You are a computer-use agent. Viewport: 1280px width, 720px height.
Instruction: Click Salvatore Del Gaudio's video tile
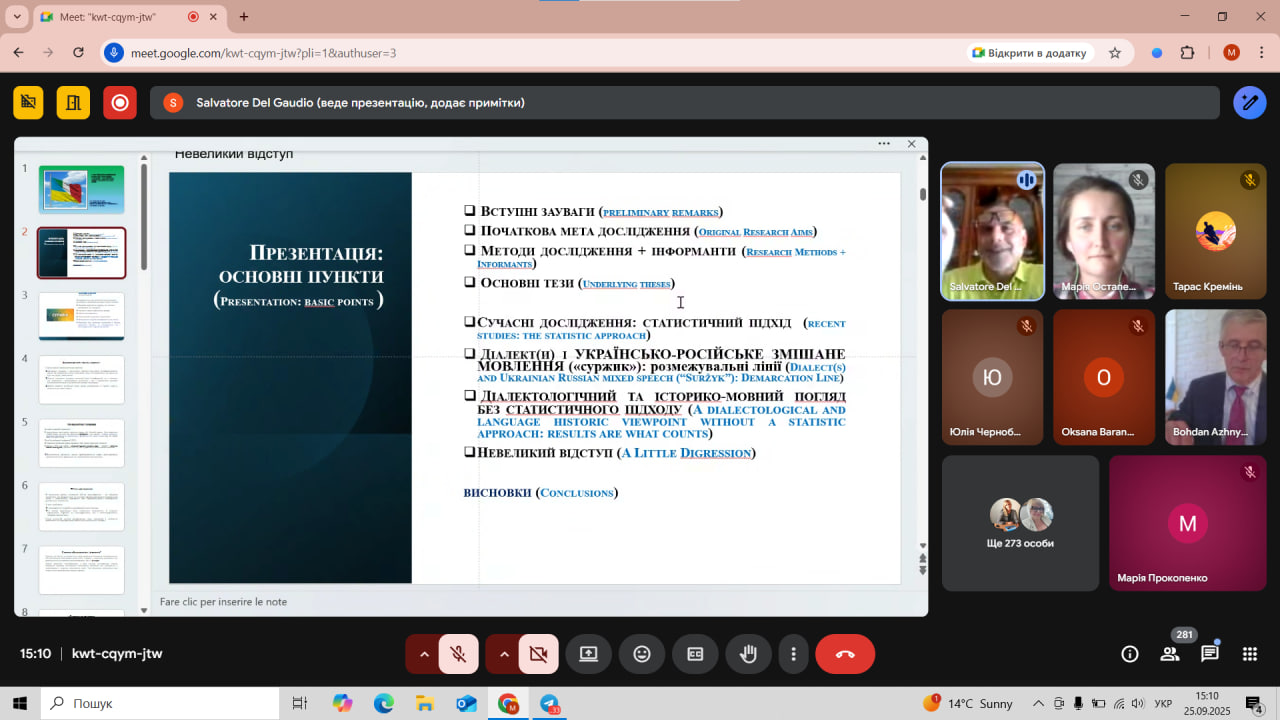pyautogui.click(x=993, y=232)
